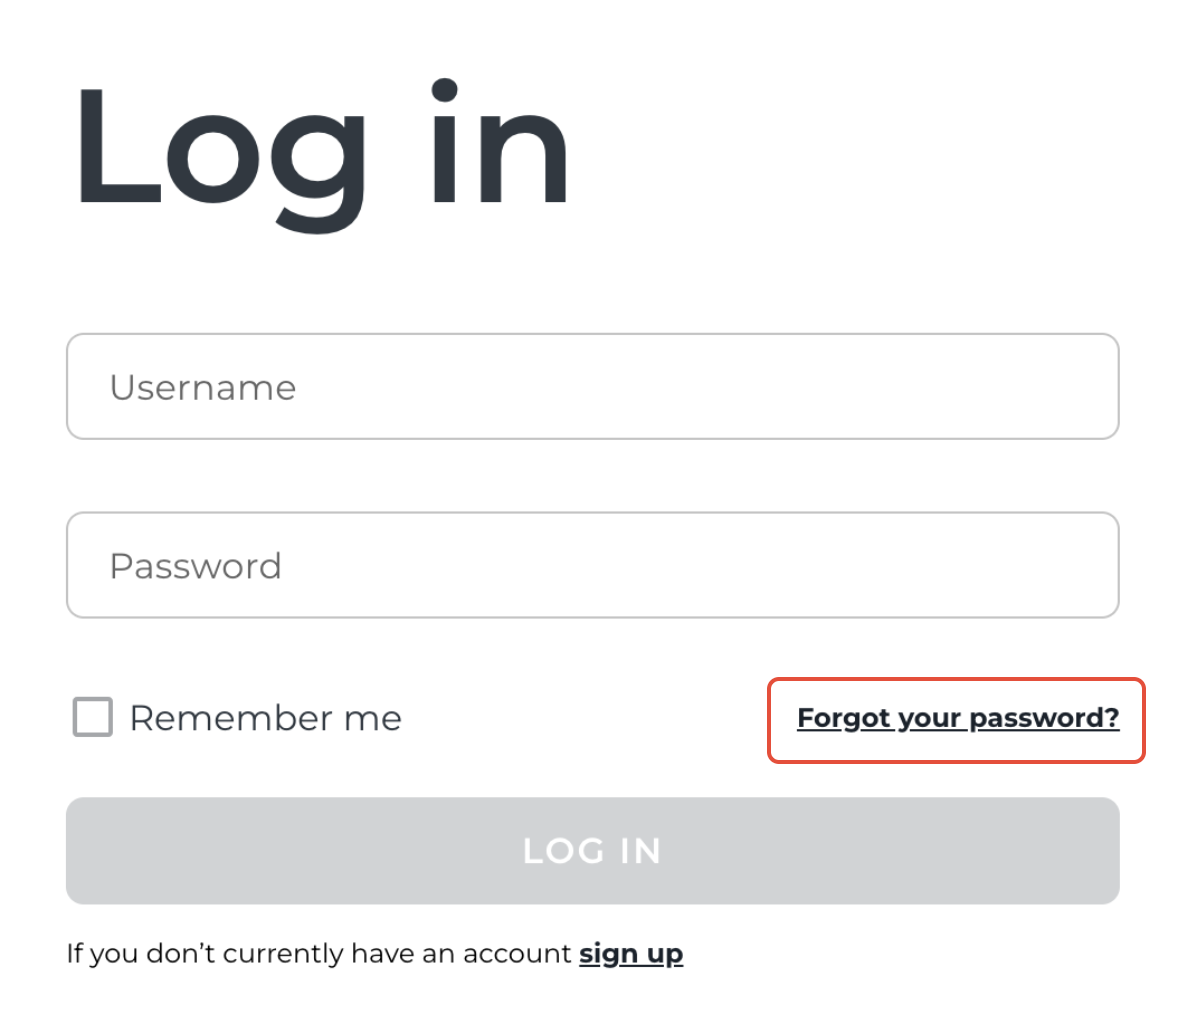Tick the square box beside Remember me

coord(93,718)
